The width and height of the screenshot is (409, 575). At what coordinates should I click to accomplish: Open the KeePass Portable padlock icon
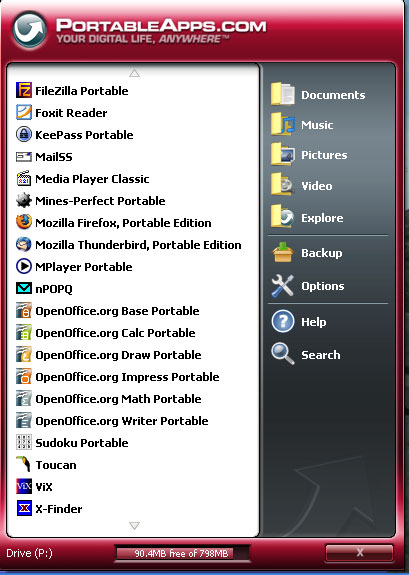tap(24, 134)
